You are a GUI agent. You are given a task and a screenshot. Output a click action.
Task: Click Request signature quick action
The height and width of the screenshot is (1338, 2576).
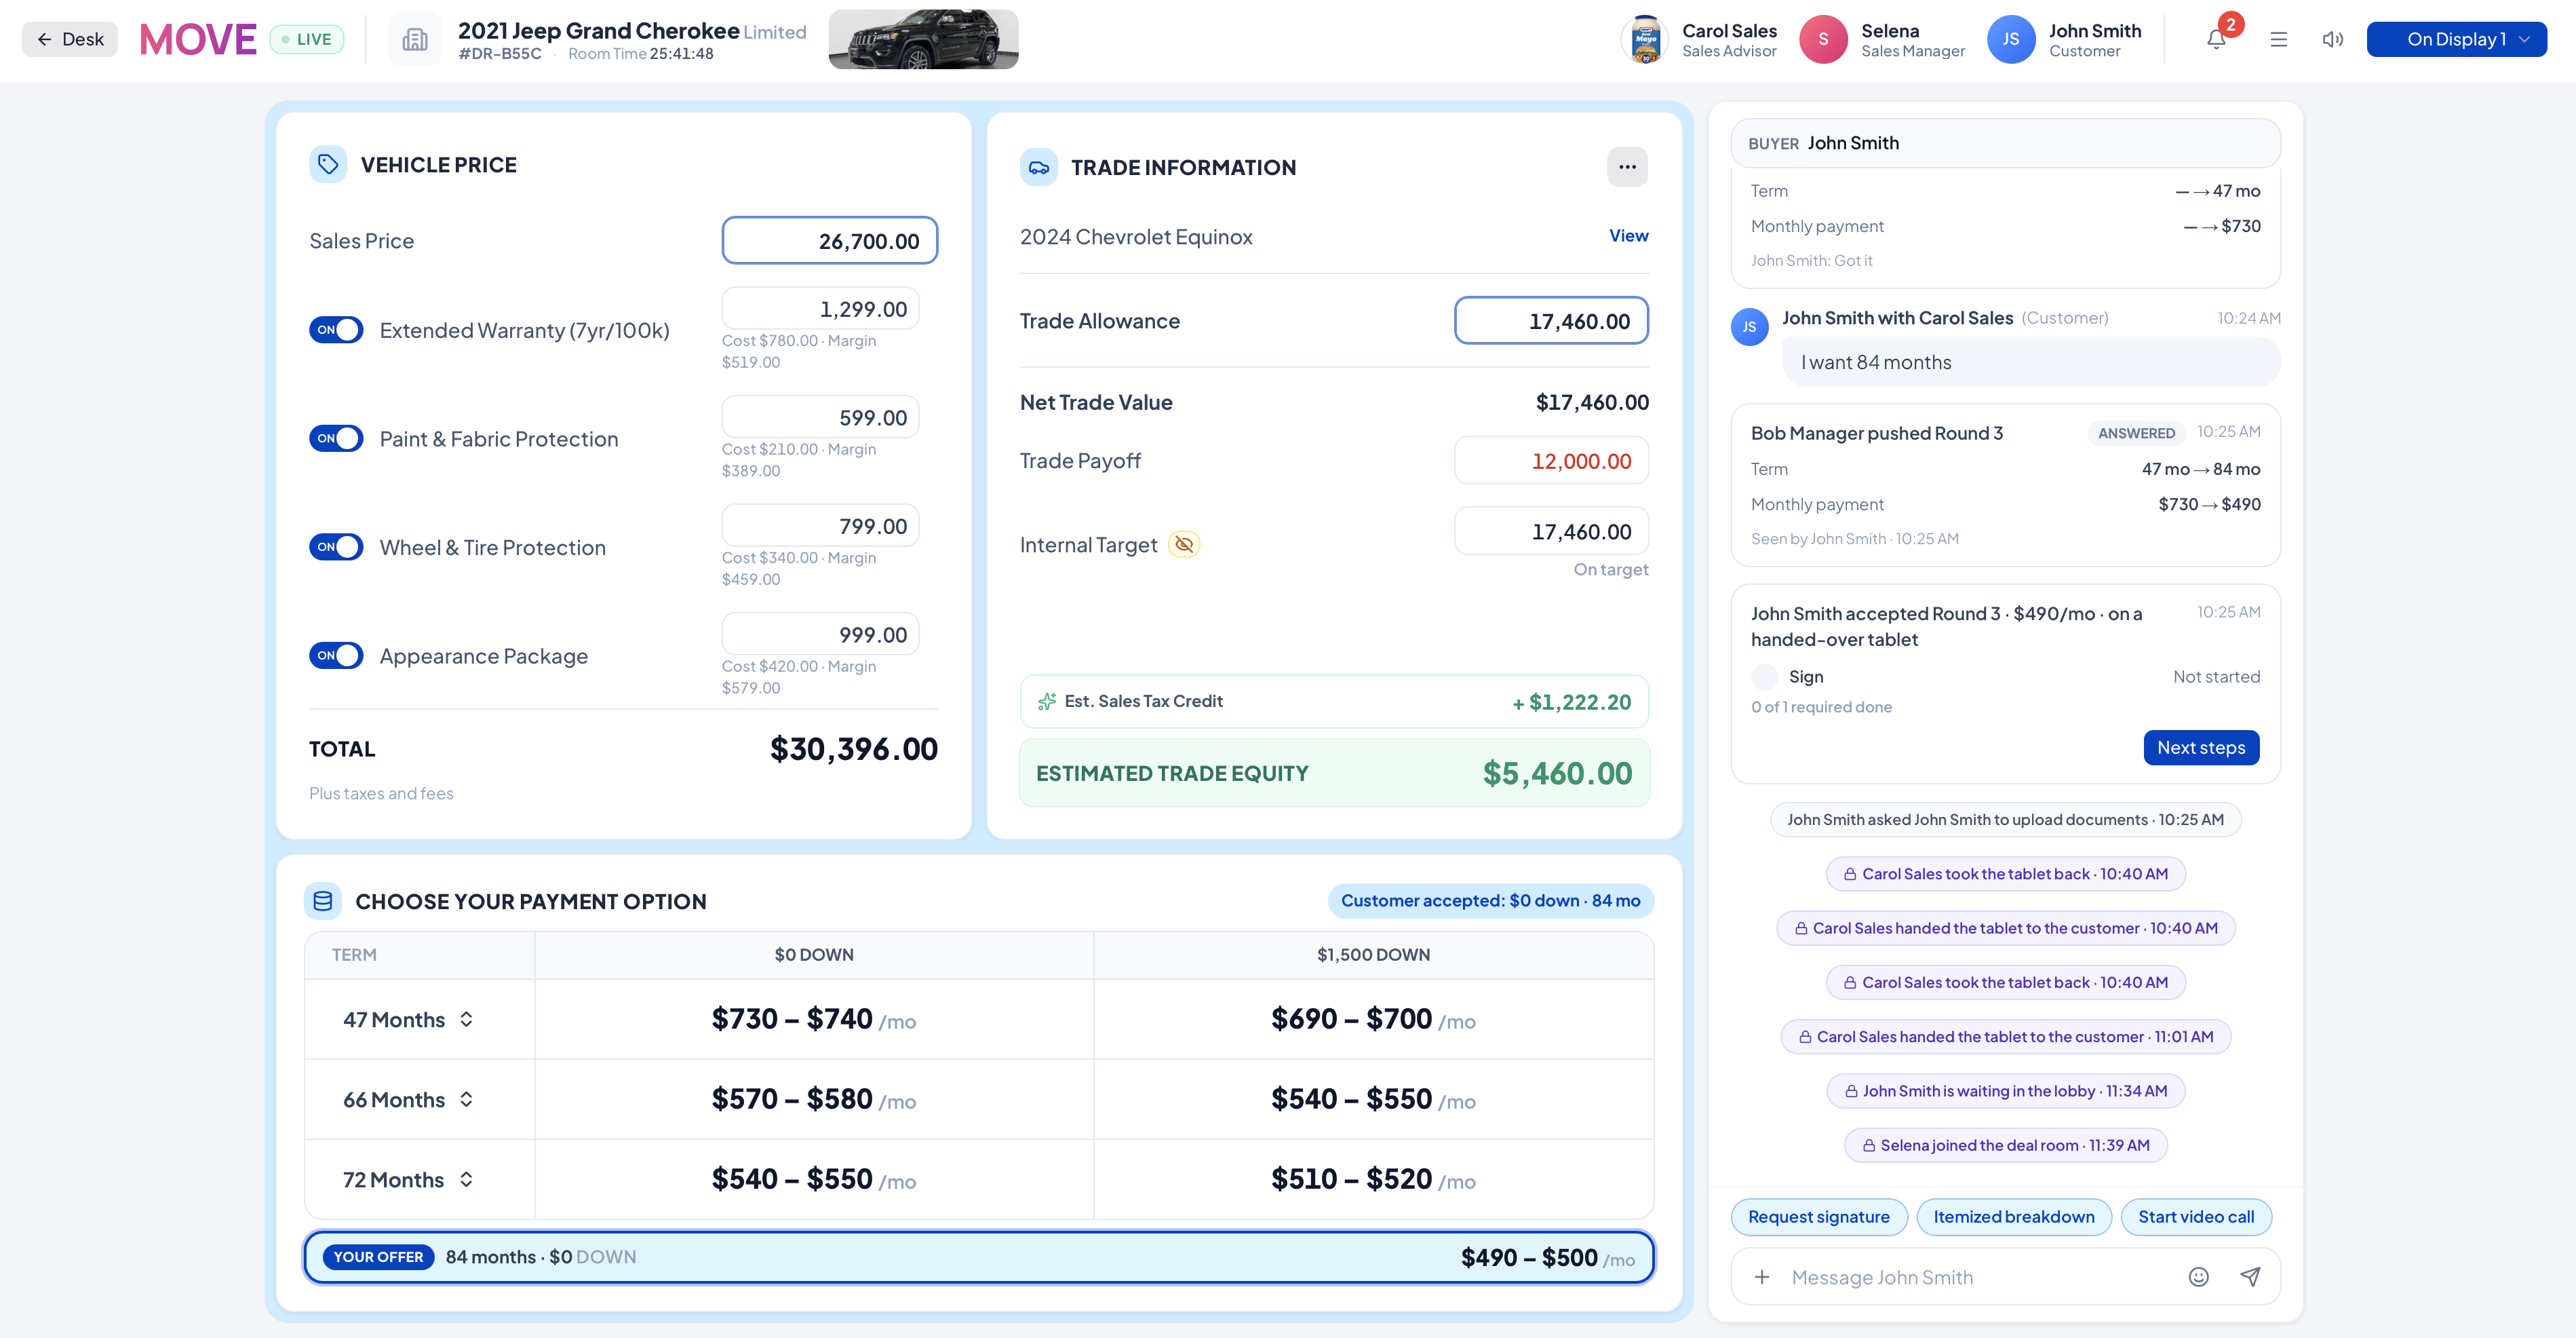pyautogui.click(x=1818, y=1217)
